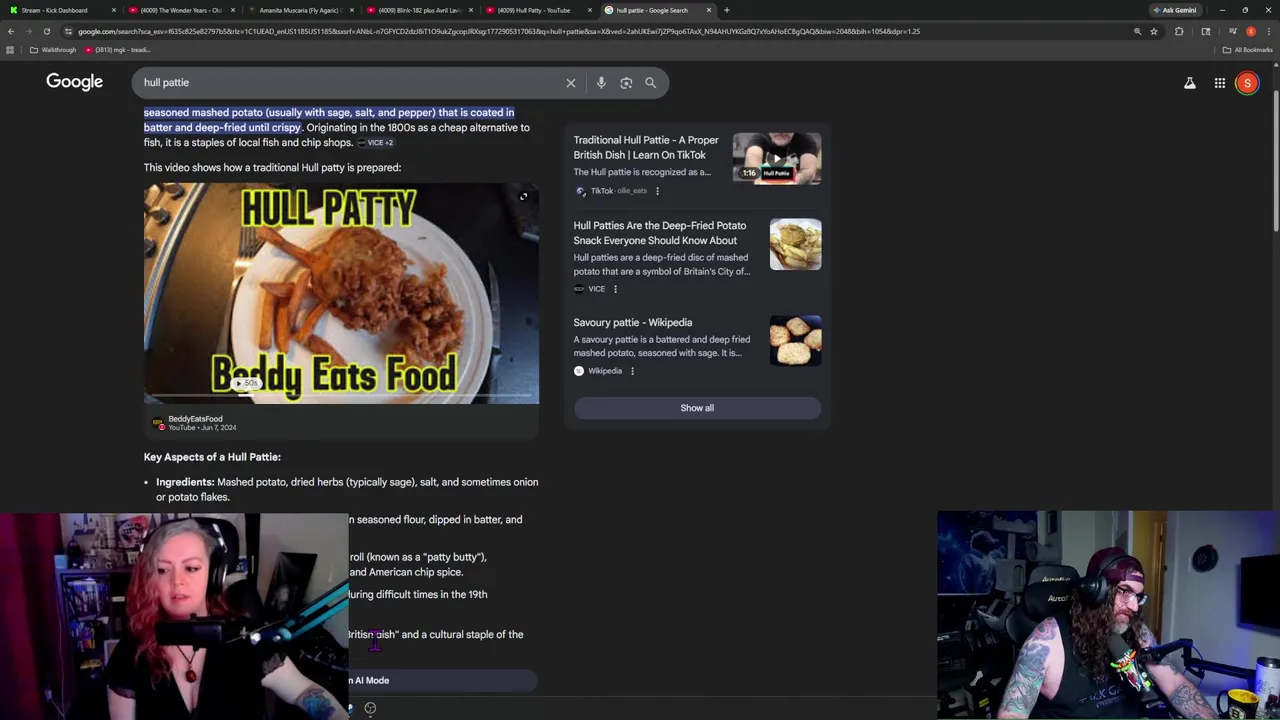Click the VICE +2 source chip
This screenshot has height=720, width=1280.
point(375,143)
